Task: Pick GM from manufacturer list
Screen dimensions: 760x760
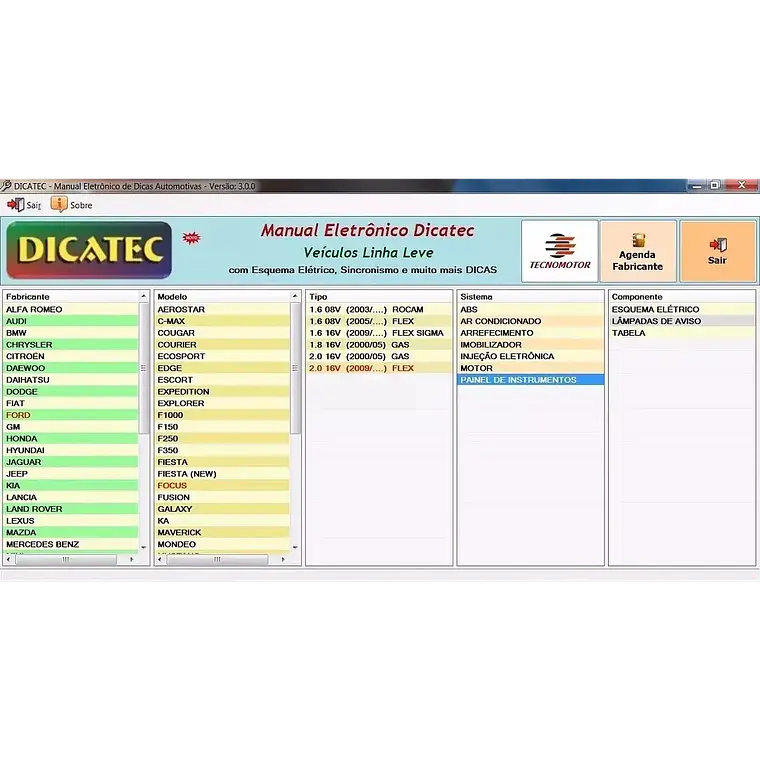Action: tap(71, 427)
